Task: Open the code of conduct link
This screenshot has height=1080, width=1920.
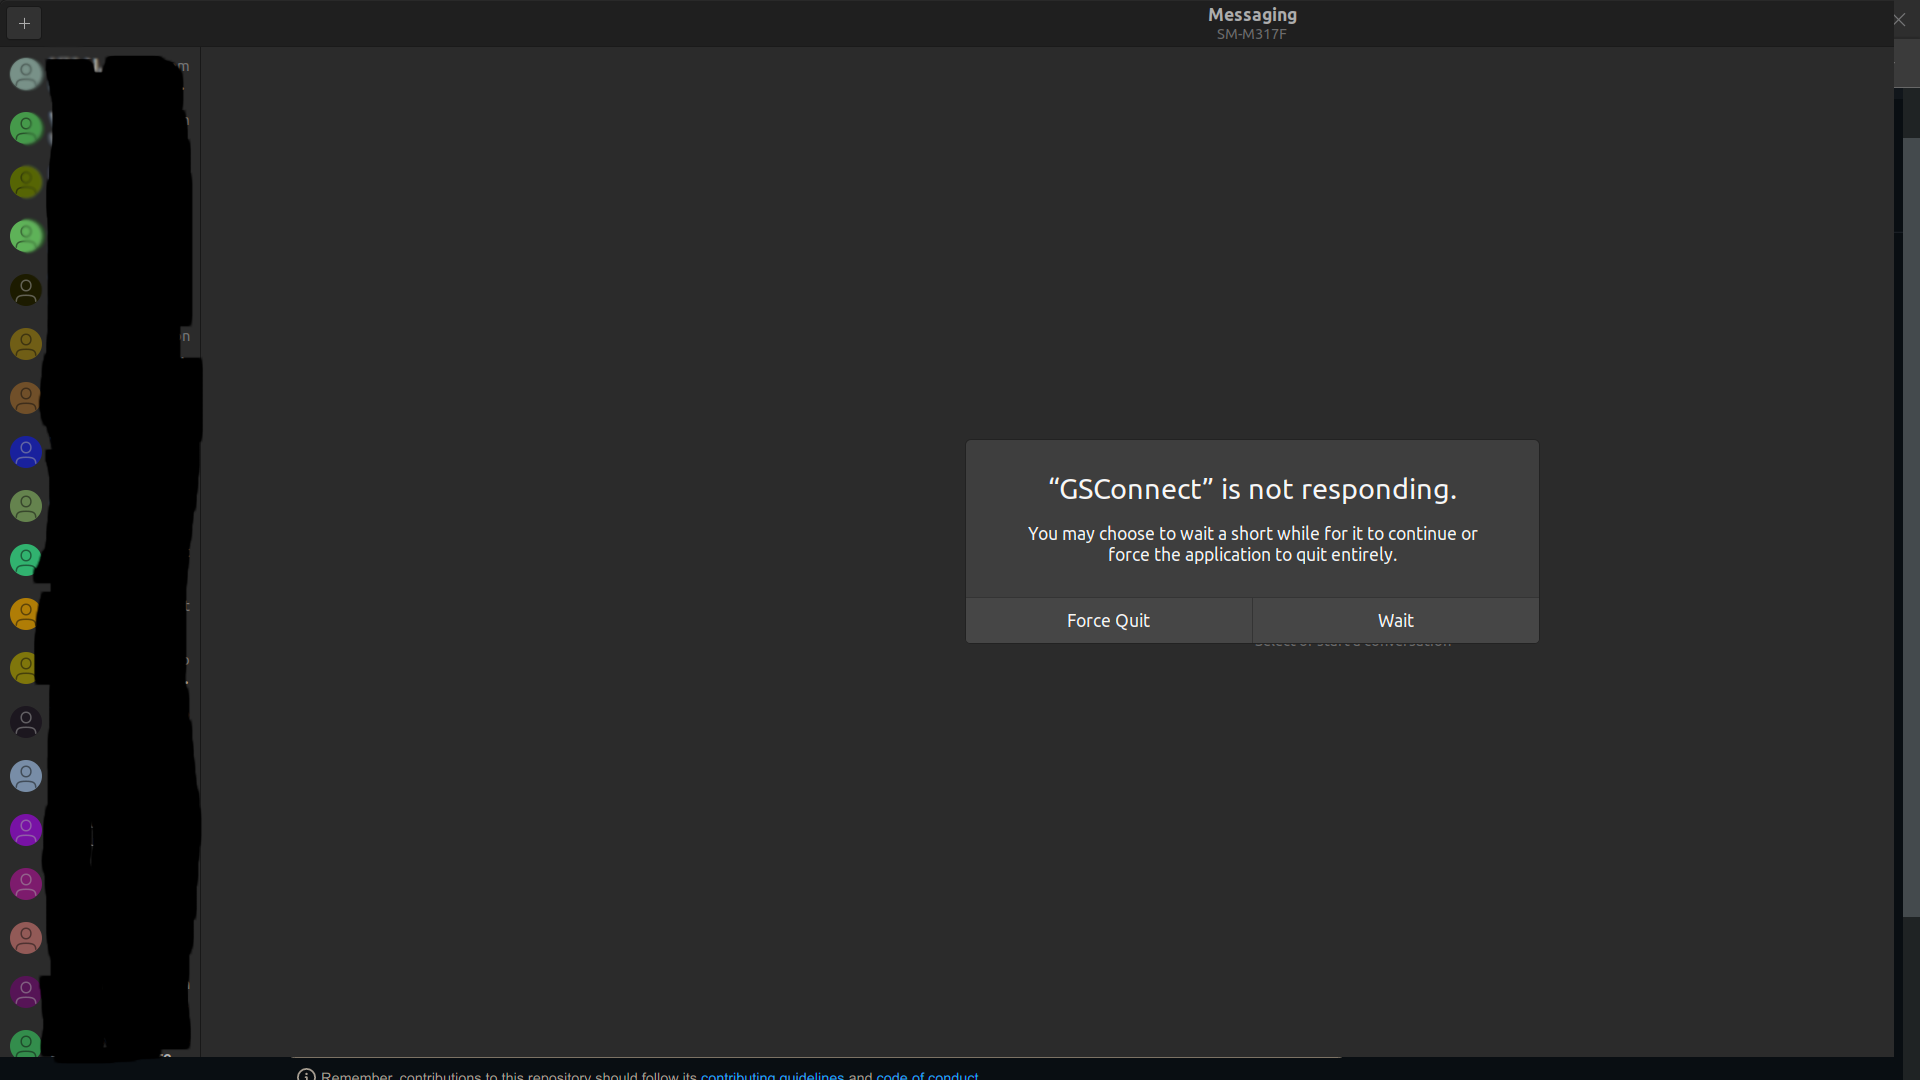Action: 926,1076
